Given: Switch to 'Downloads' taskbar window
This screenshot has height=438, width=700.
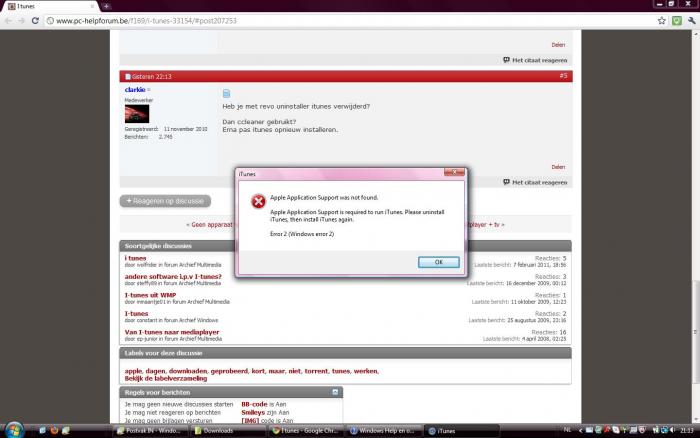Looking at the screenshot, I should [228, 431].
